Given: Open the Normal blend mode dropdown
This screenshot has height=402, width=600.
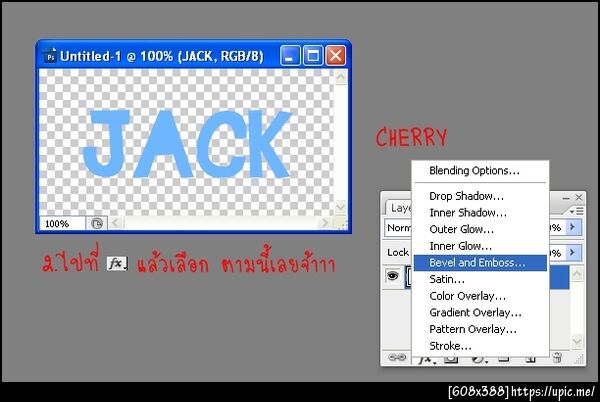Looking at the screenshot, I should tap(398, 228).
